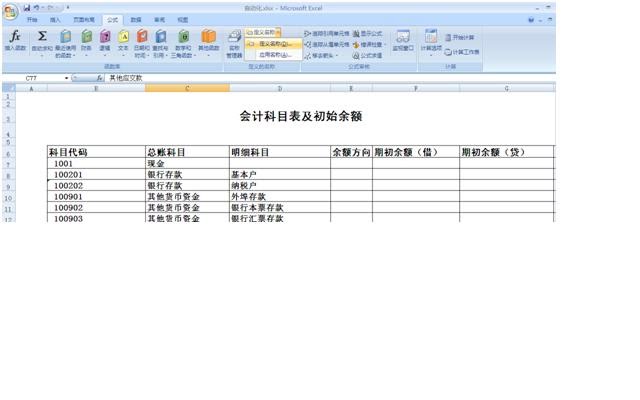Click cell with code 1001
Viewport: 640px width, 400px height.
point(96,164)
